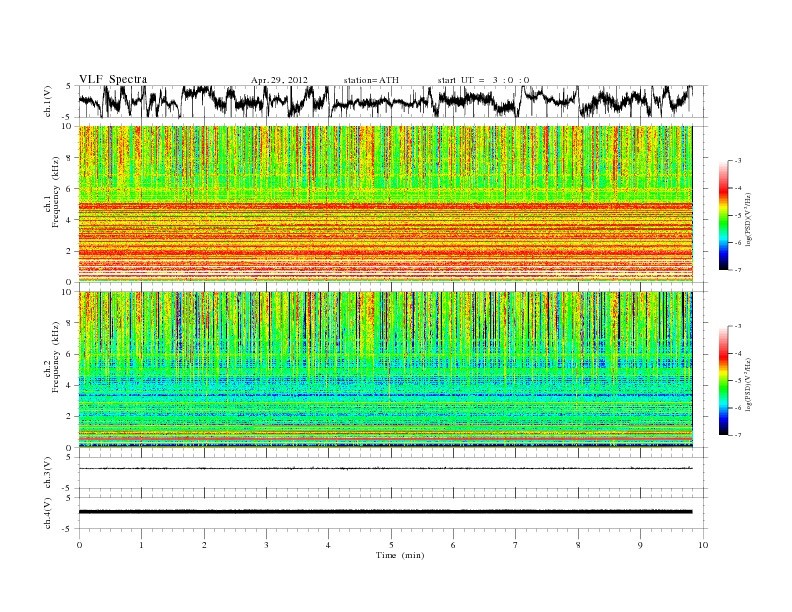This screenshot has width=792, height=612.
Task: Click the "-3" label on ch.2 color bar
Action: pos(738,326)
